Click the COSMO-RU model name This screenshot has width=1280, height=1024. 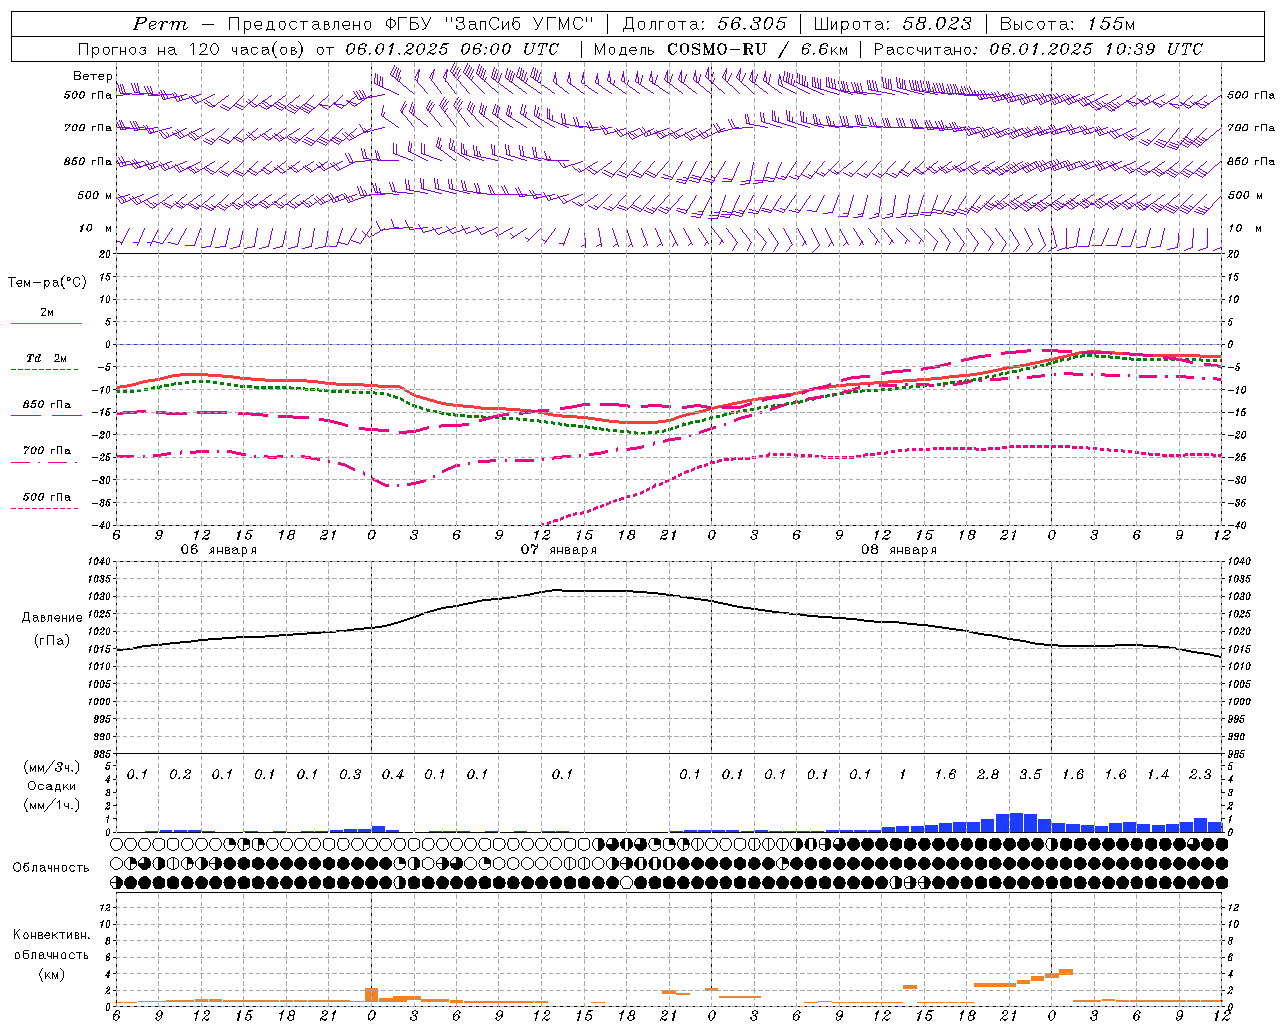pyautogui.click(x=716, y=49)
